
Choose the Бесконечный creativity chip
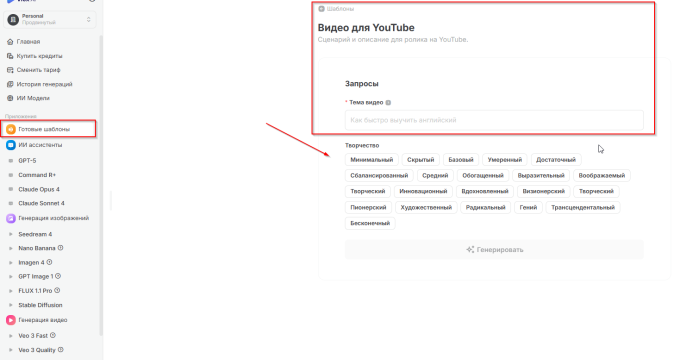point(370,223)
